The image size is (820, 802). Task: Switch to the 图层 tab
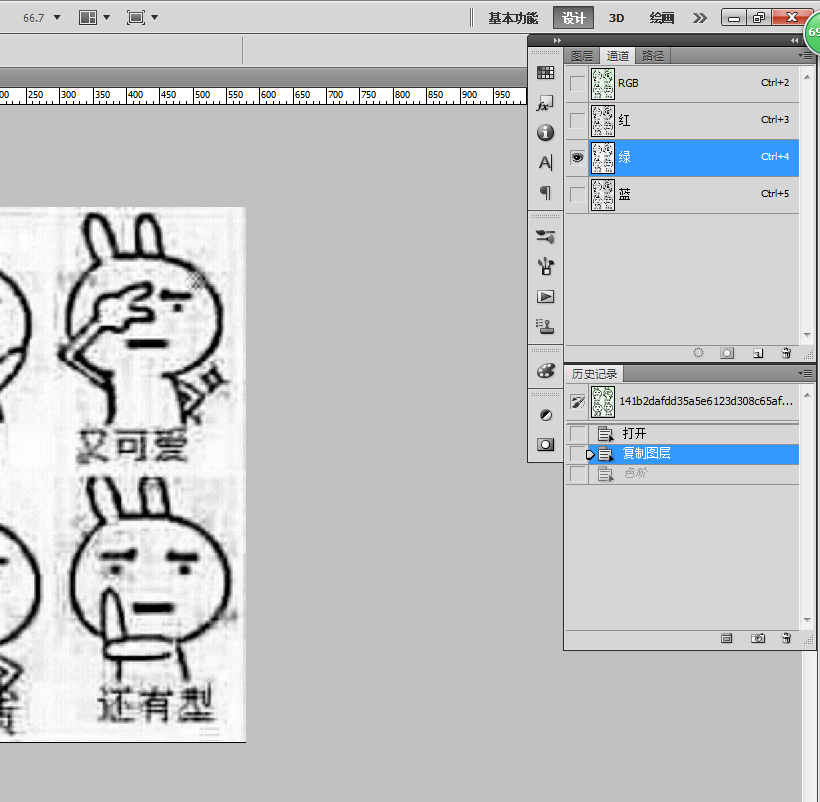tap(582, 56)
